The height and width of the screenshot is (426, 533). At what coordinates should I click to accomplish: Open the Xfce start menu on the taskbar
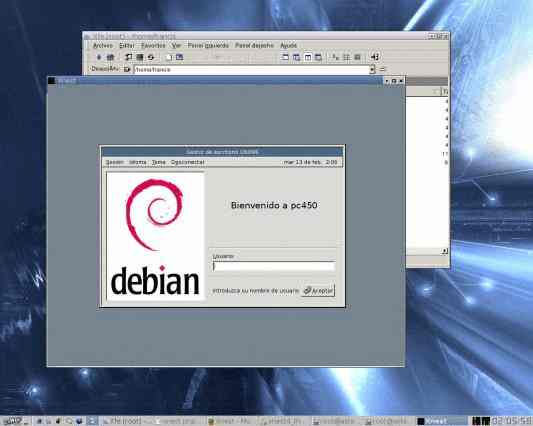pyautogui.click(x=12, y=421)
